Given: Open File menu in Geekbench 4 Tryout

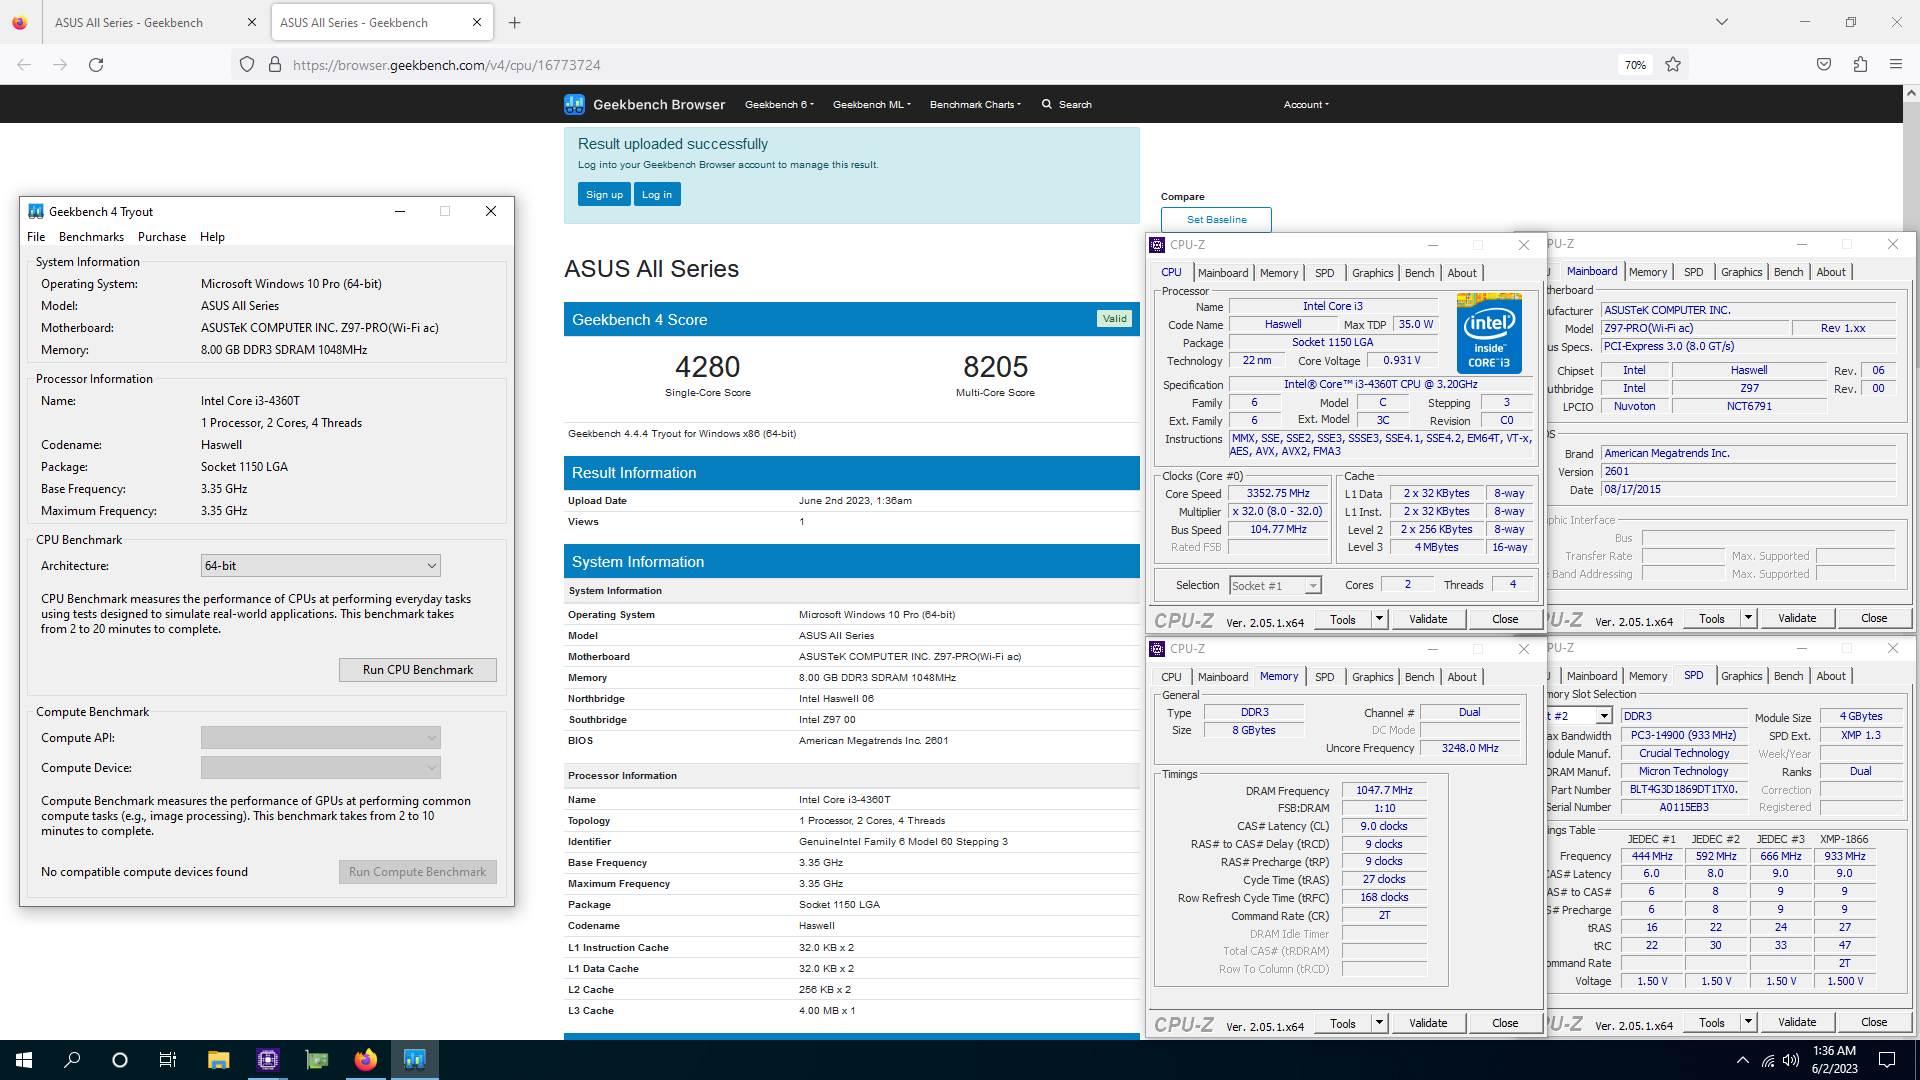Looking at the screenshot, I should [36, 237].
